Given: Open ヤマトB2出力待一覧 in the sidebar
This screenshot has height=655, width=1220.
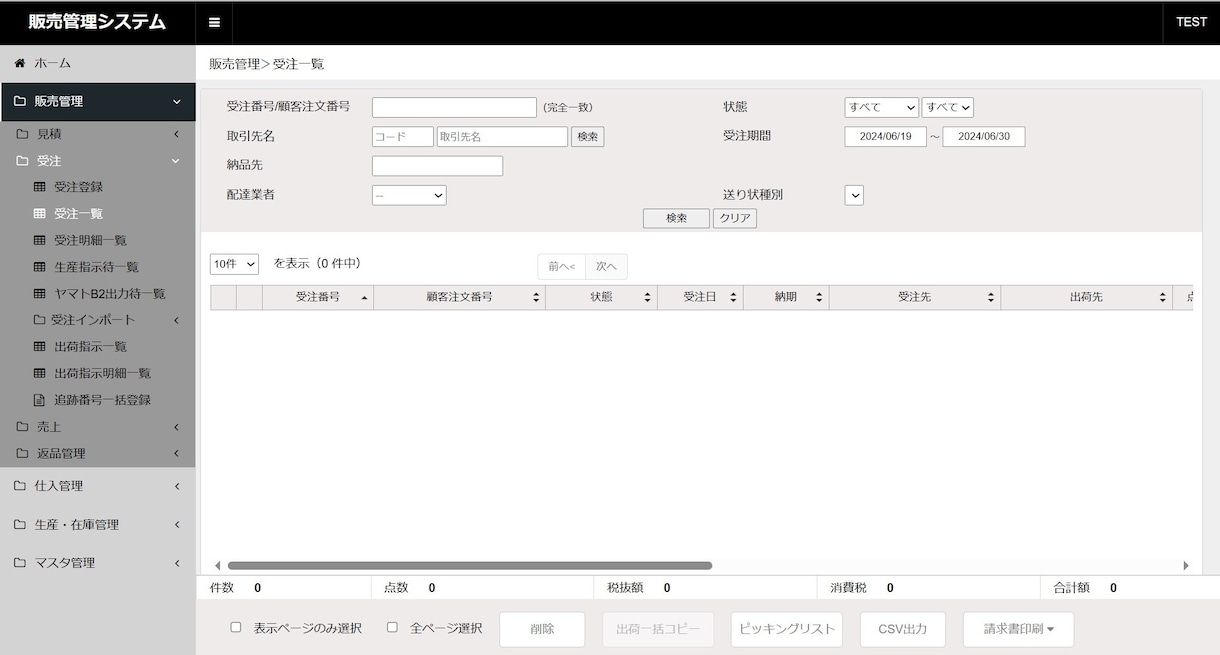Looking at the screenshot, I should click(x=110, y=294).
